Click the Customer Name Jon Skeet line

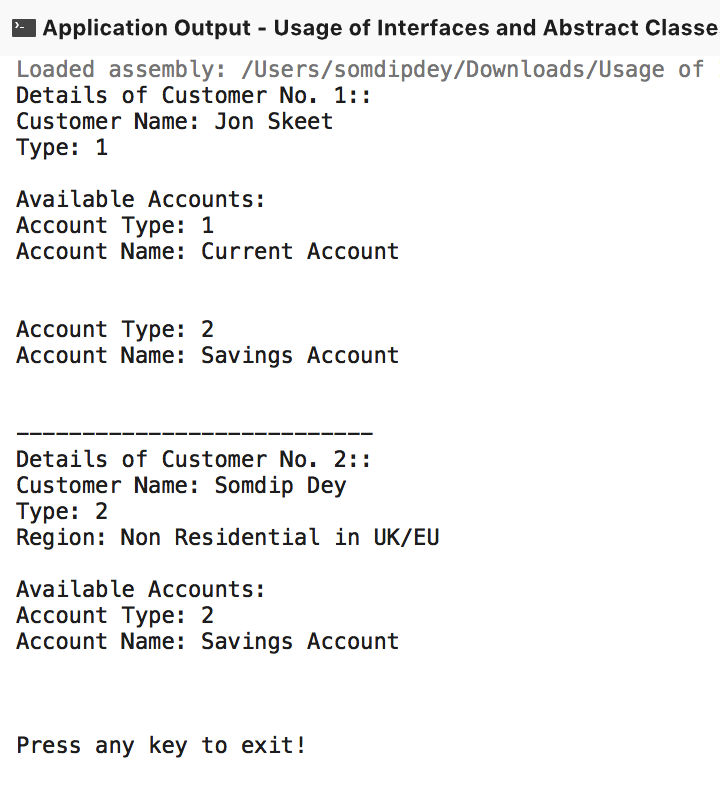coord(174,122)
